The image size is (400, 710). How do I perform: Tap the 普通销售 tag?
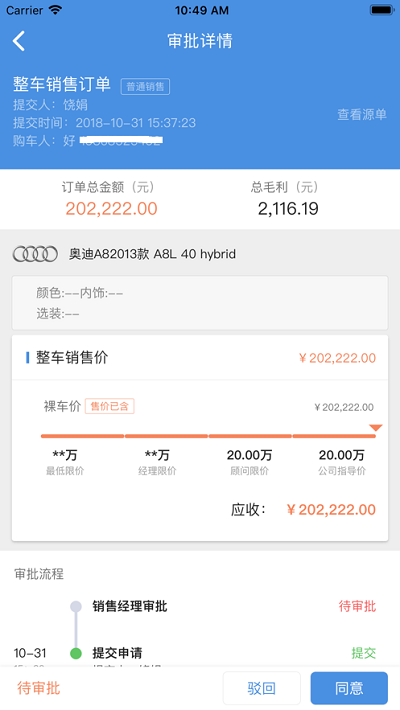[x=145, y=86]
